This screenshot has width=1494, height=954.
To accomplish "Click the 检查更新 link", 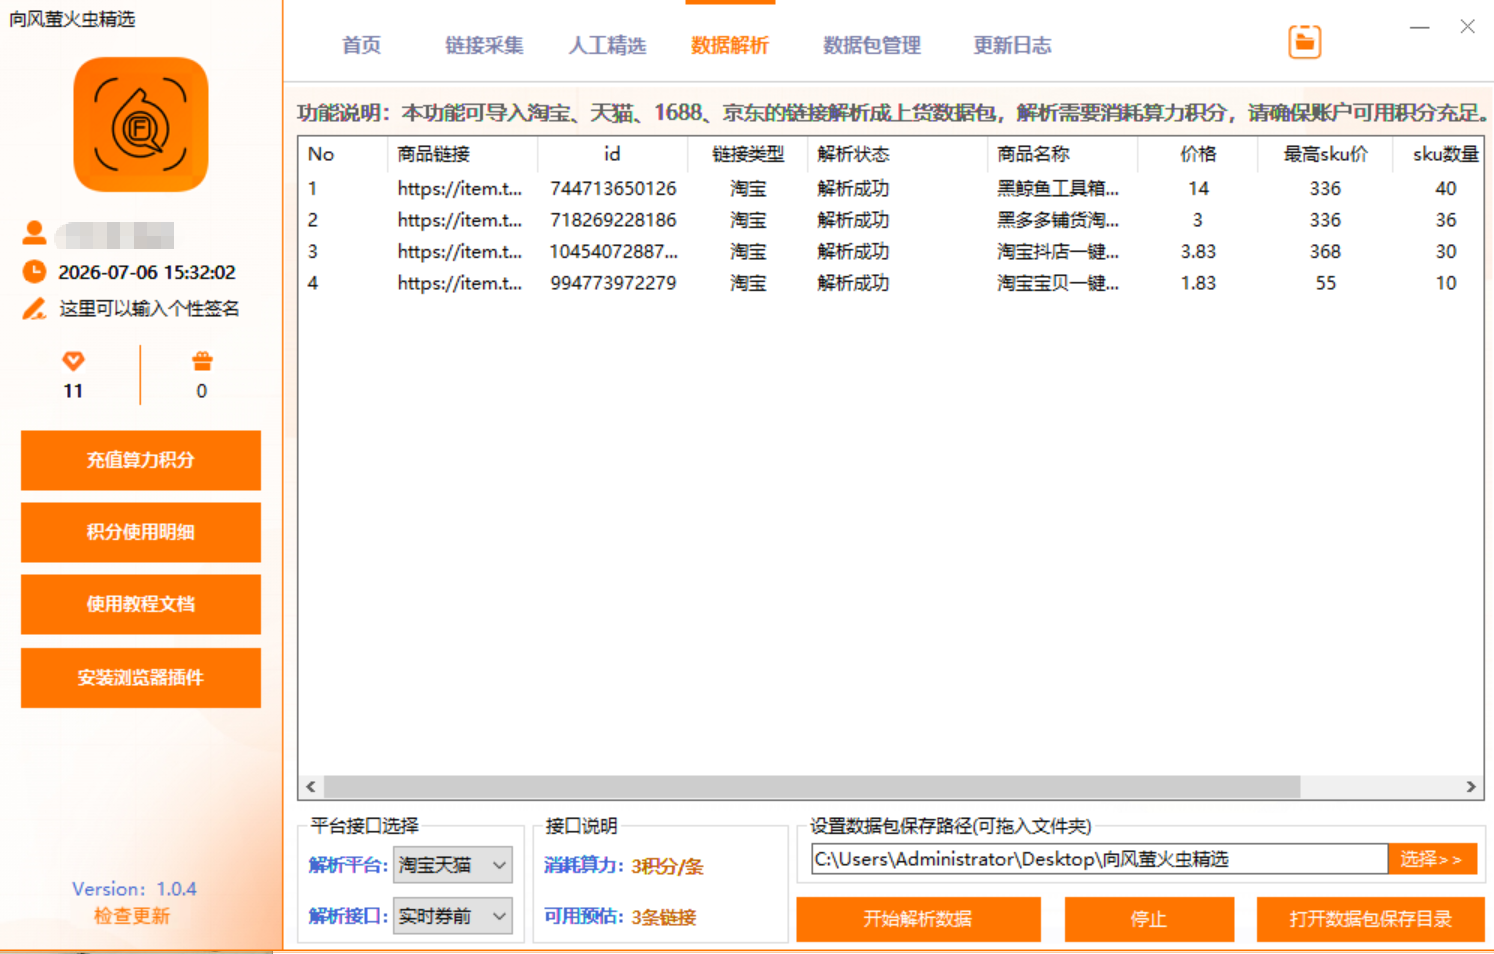I will click(x=132, y=916).
